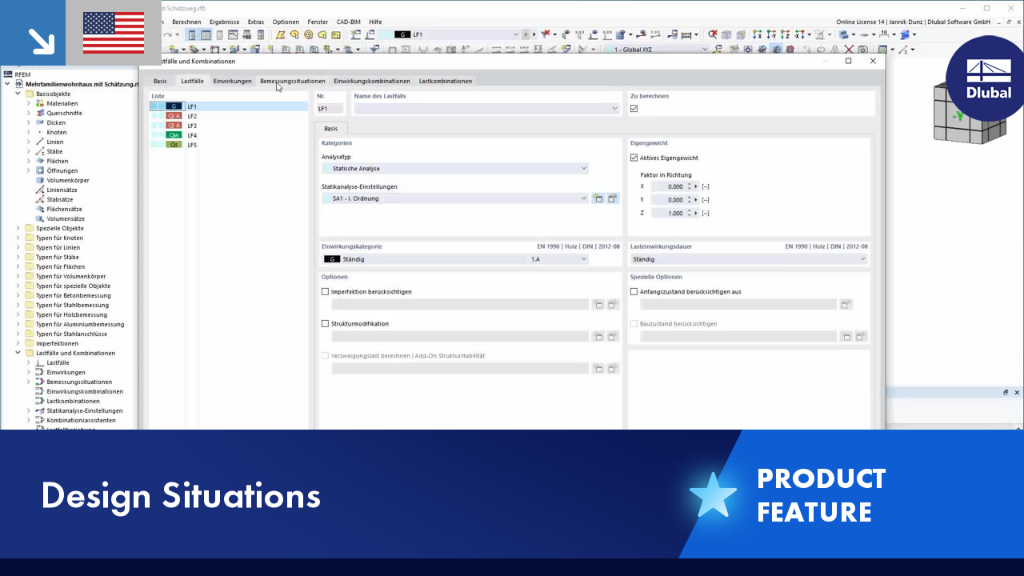Viewport: 1024px width, 576px height.
Task: Switch to the Bemessungssituationen tab
Action: coord(293,81)
